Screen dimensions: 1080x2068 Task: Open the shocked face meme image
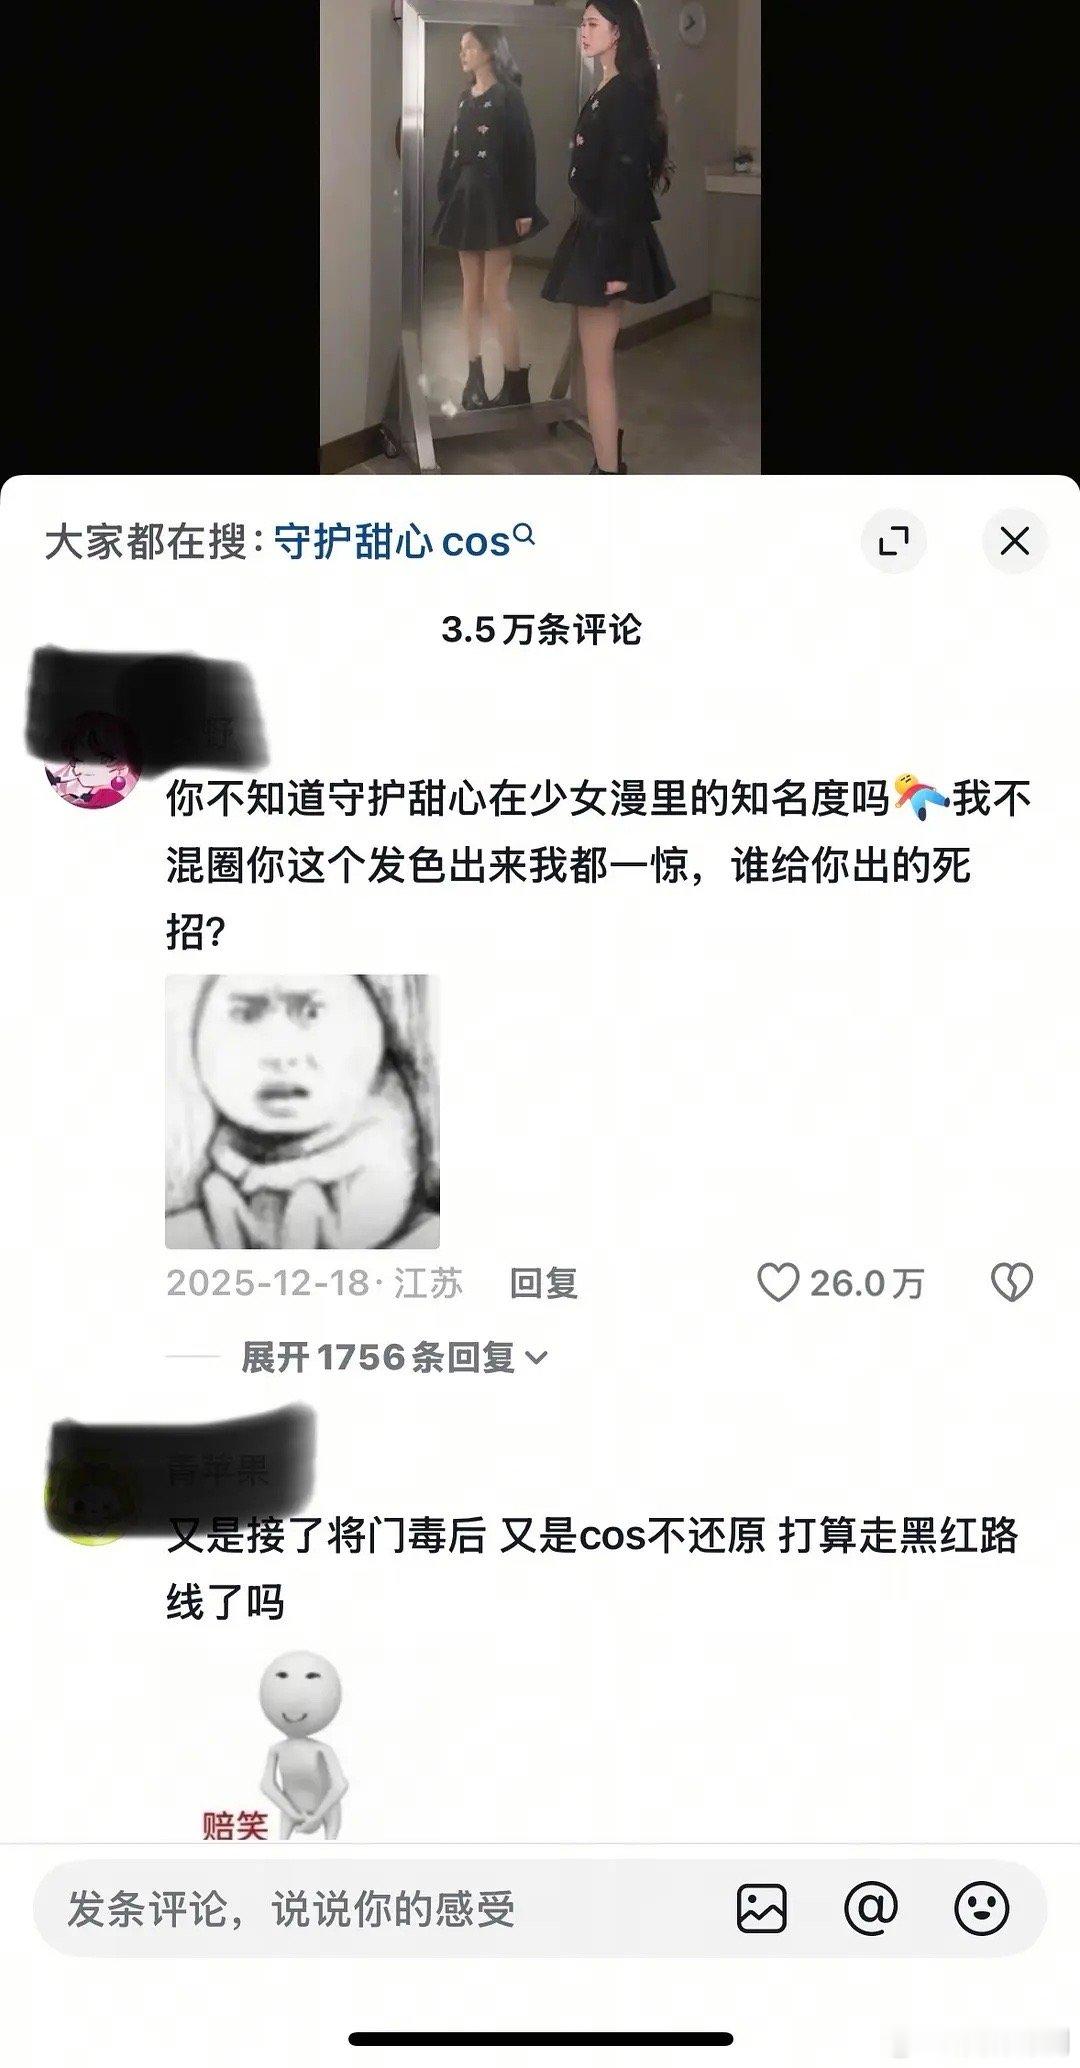[x=302, y=1111]
